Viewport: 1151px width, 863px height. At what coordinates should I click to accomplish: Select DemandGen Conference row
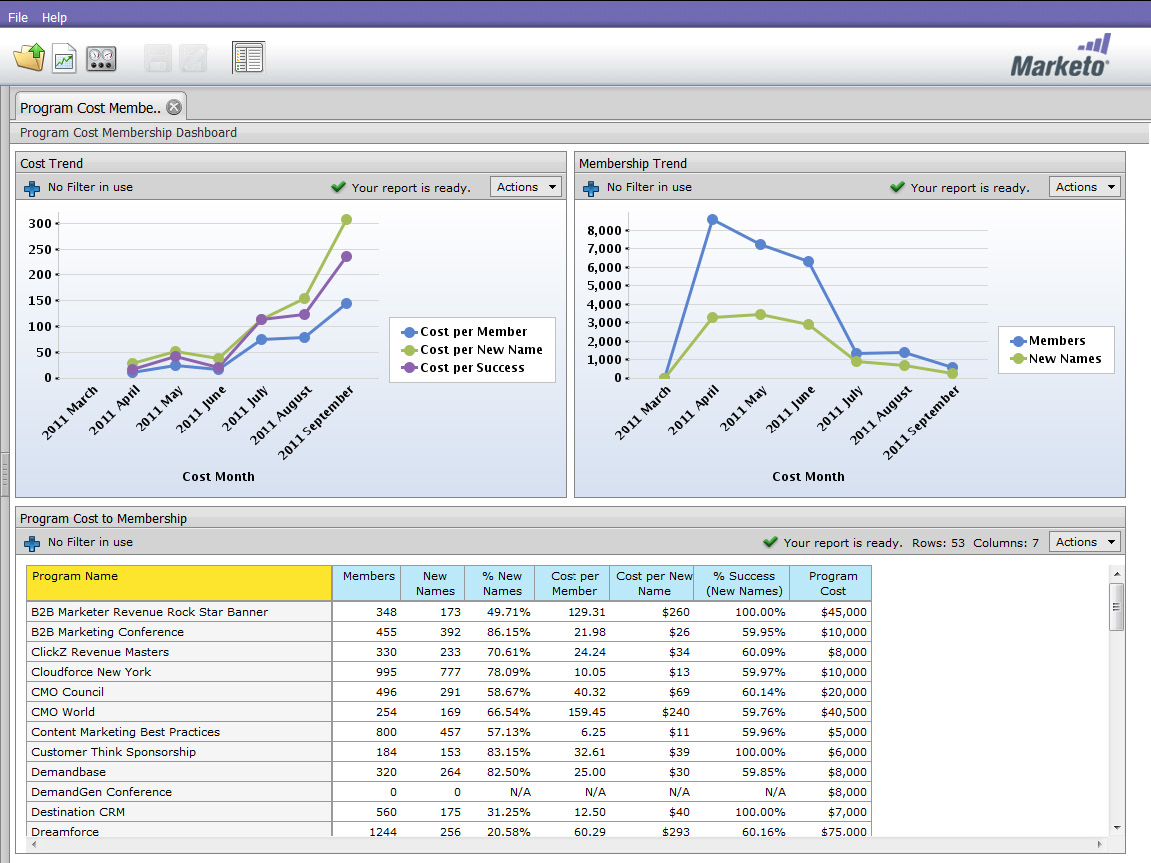click(x=449, y=792)
